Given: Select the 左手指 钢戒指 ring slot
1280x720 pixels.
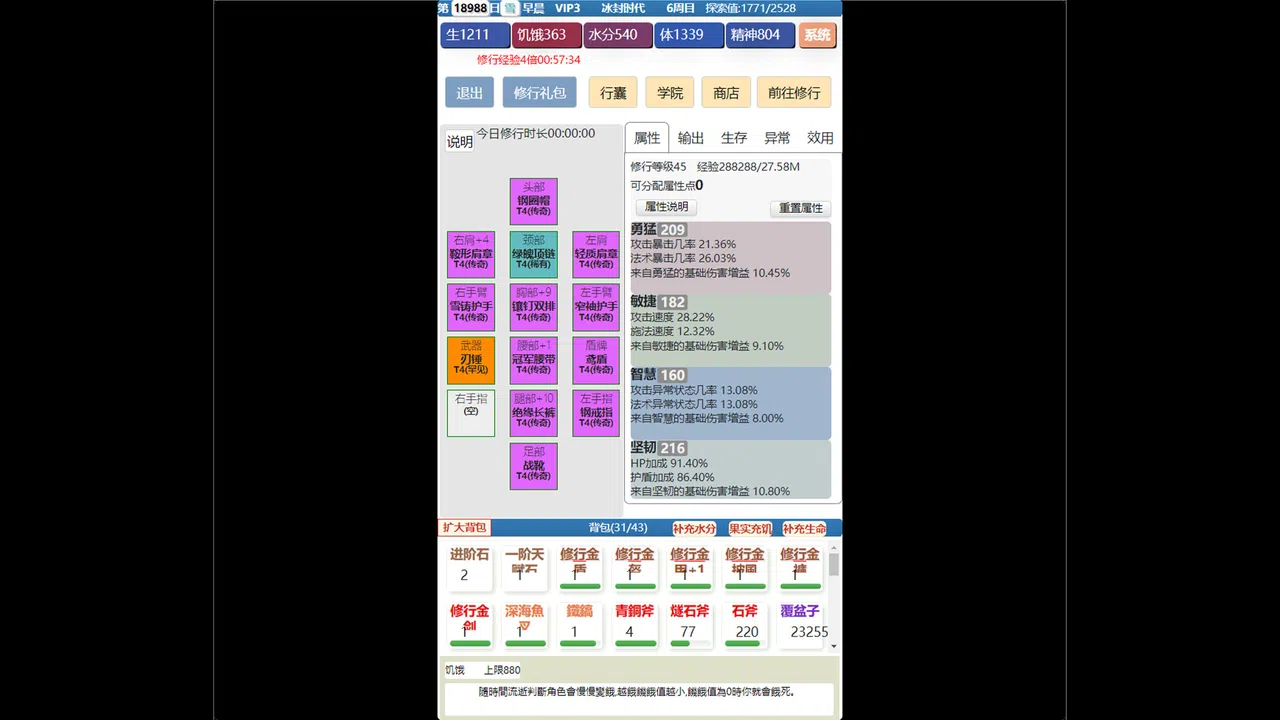Looking at the screenshot, I should click(x=596, y=413).
